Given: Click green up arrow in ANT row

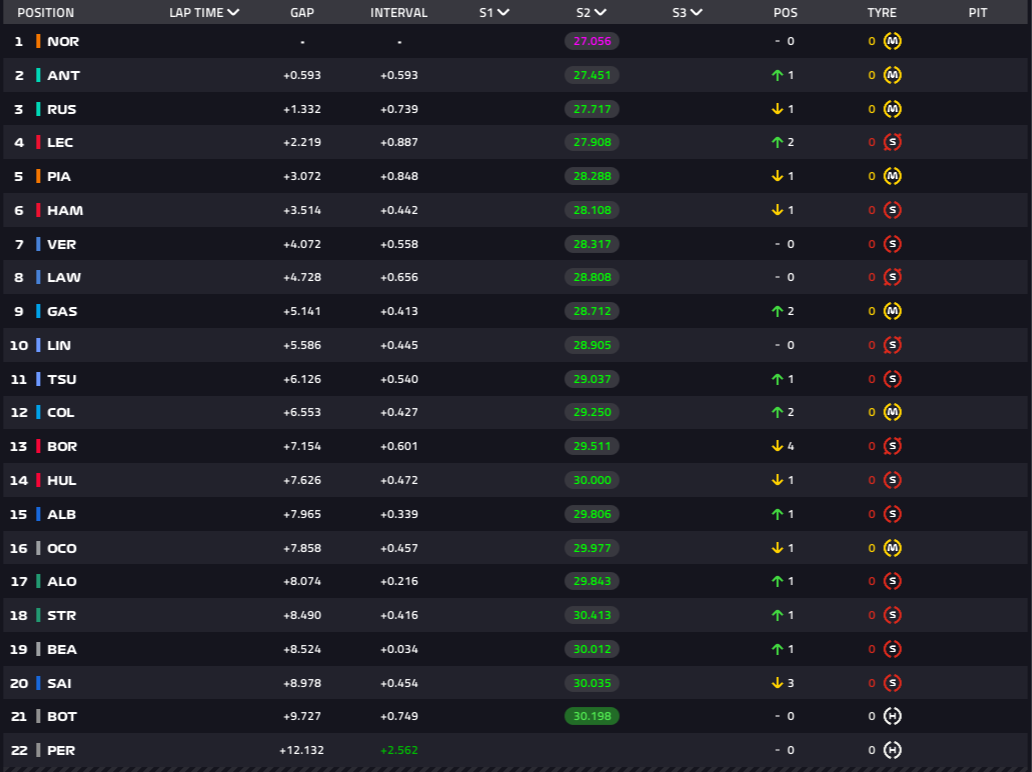Looking at the screenshot, I should (x=777, y=75).
